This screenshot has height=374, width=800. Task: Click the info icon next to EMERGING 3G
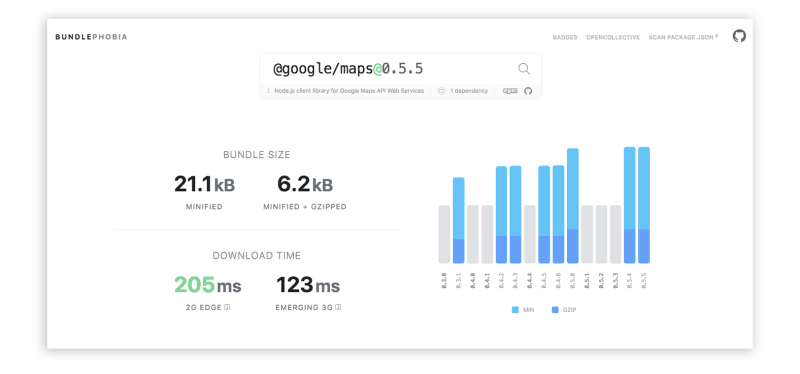click(338, 307)
